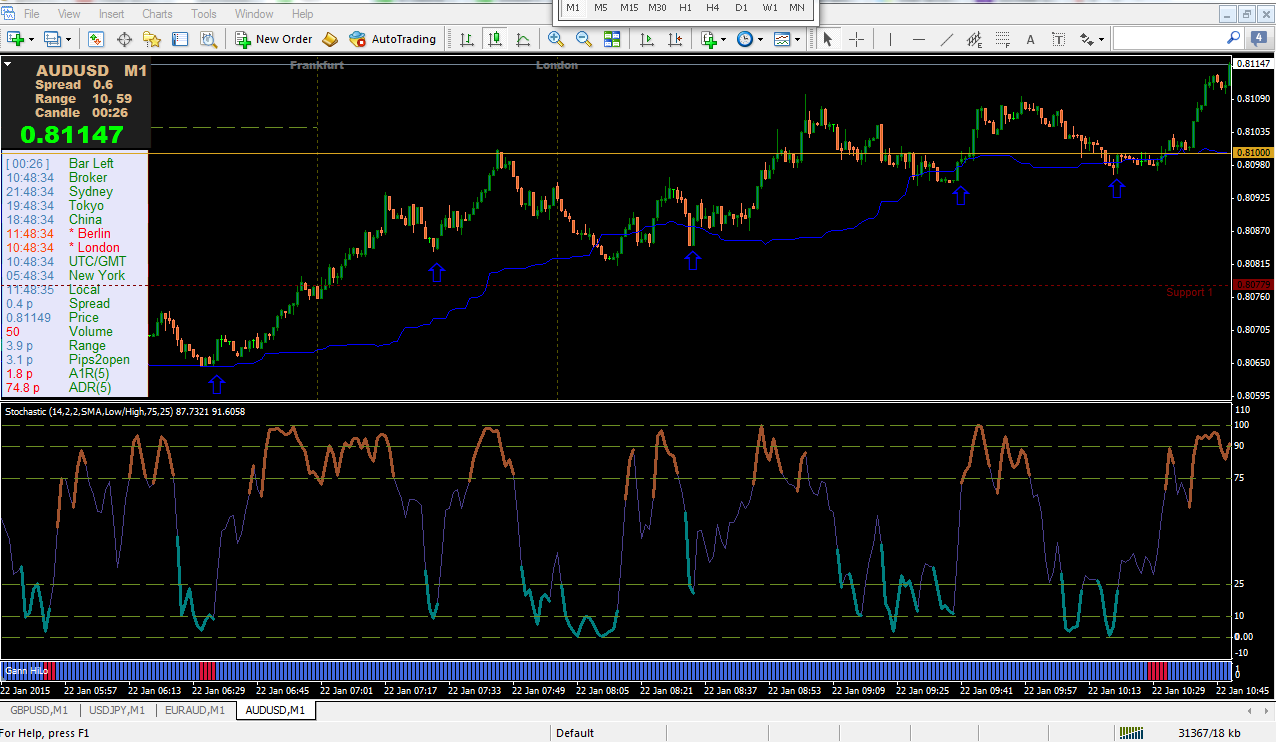Image resolution: width=1276 pixels, height=742 pixels.
Task: Select the MN timeframe button
Action: pyautogui.click(x=797, y=8)
